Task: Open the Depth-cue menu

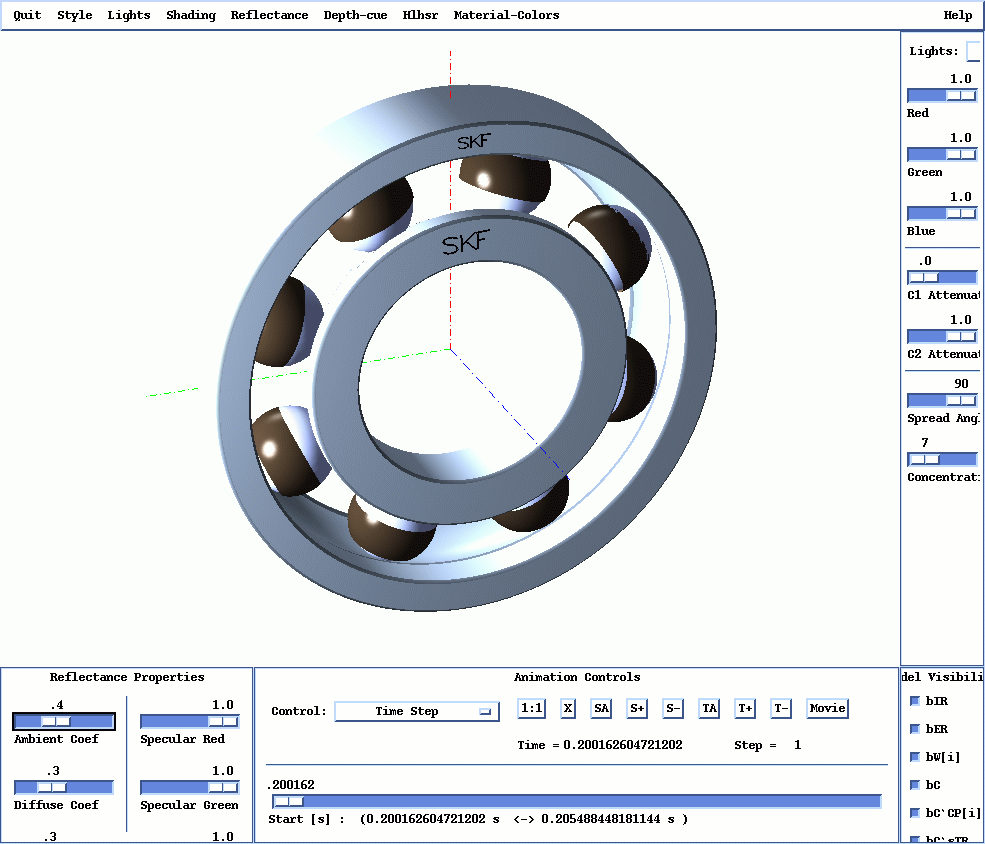Action: 355,15
